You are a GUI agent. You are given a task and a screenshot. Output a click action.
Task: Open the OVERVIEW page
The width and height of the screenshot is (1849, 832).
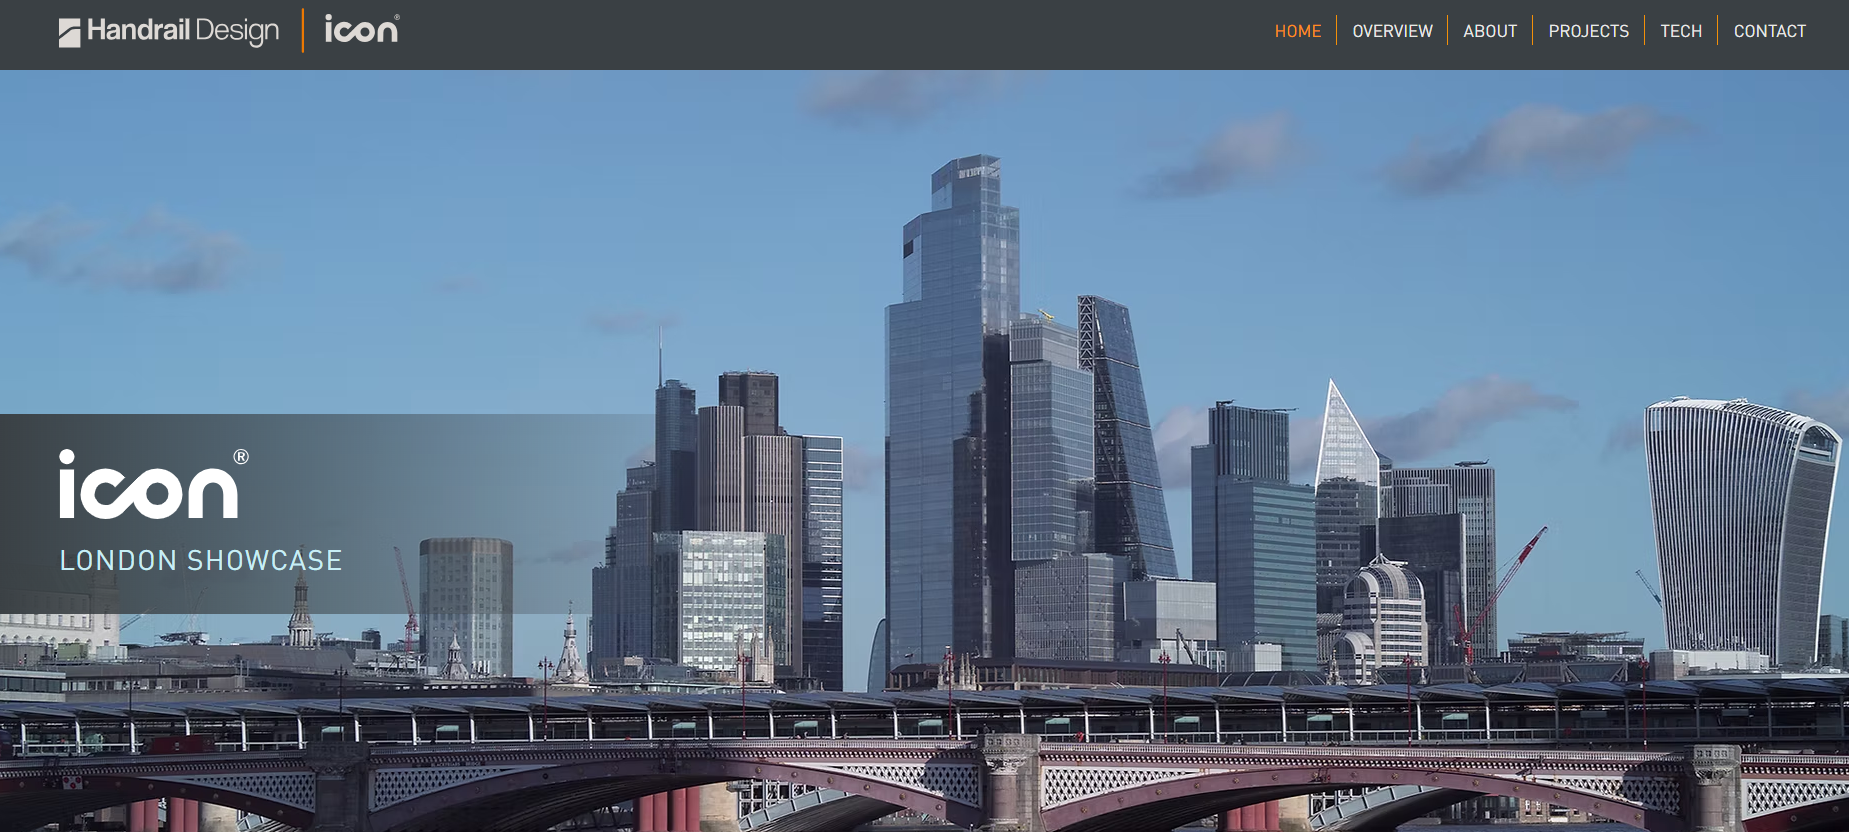point(1392,31)
